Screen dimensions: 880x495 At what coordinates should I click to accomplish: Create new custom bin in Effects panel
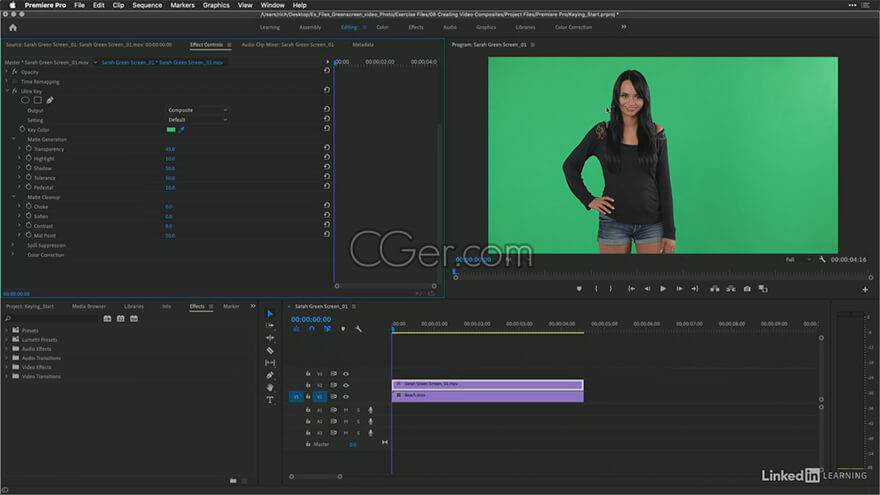[233, 480]
